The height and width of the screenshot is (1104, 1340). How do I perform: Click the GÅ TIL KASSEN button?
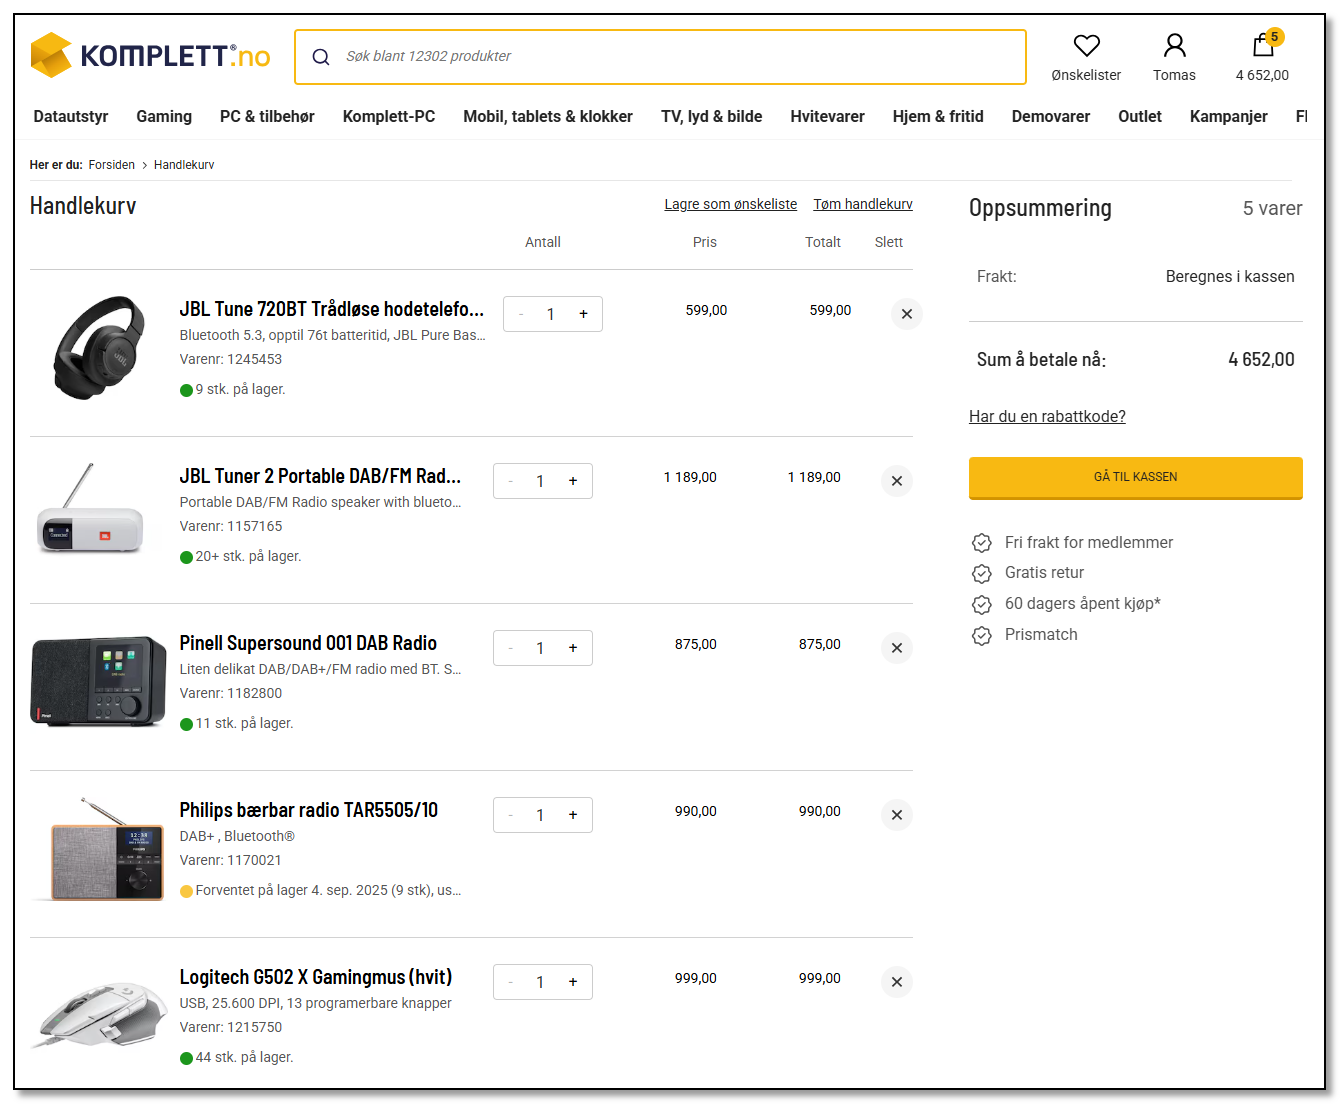[1136, 477]
